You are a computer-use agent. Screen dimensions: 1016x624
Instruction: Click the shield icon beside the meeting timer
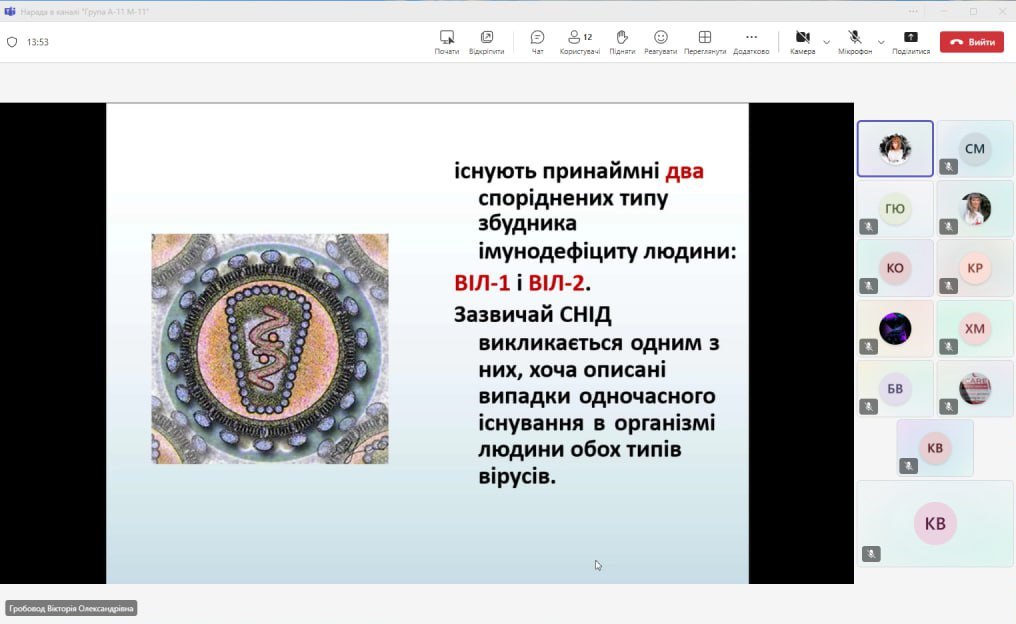point(12,42)
